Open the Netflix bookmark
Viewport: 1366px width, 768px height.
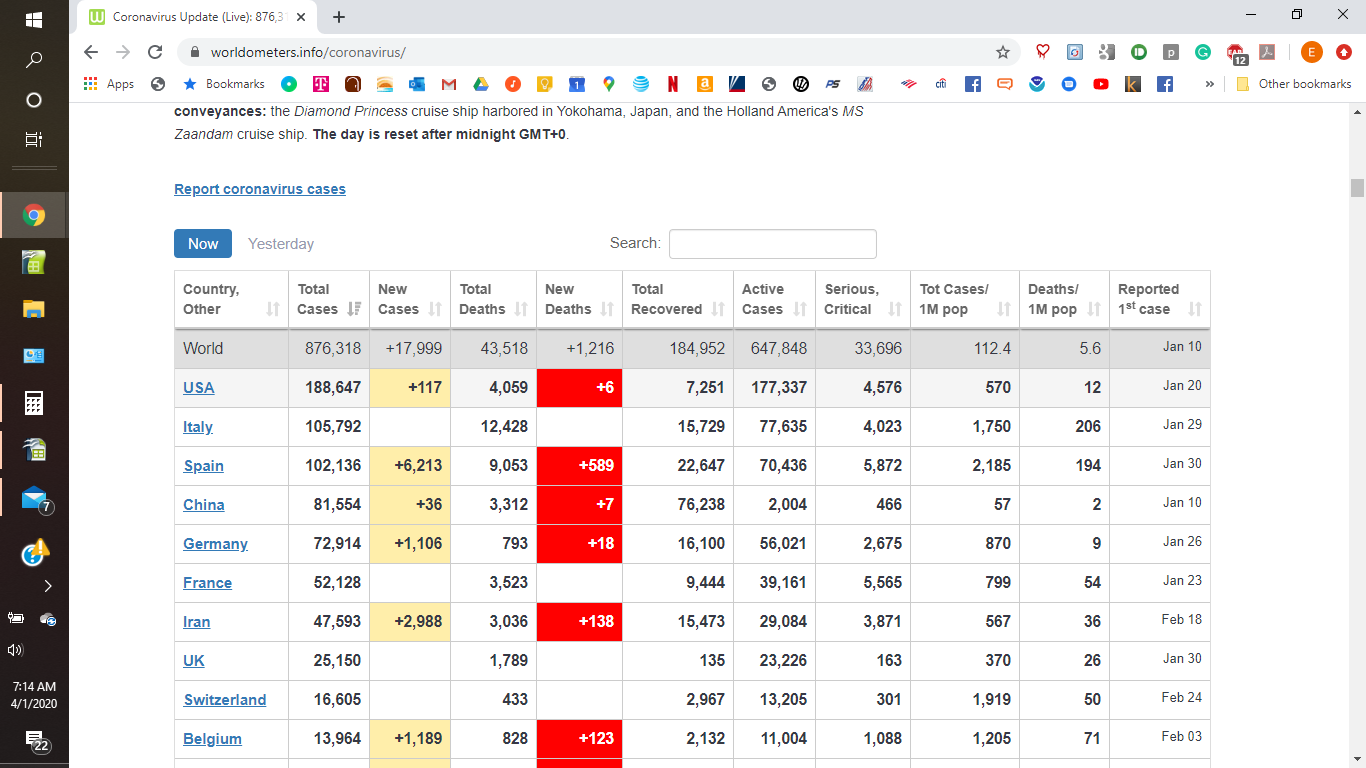673,84
